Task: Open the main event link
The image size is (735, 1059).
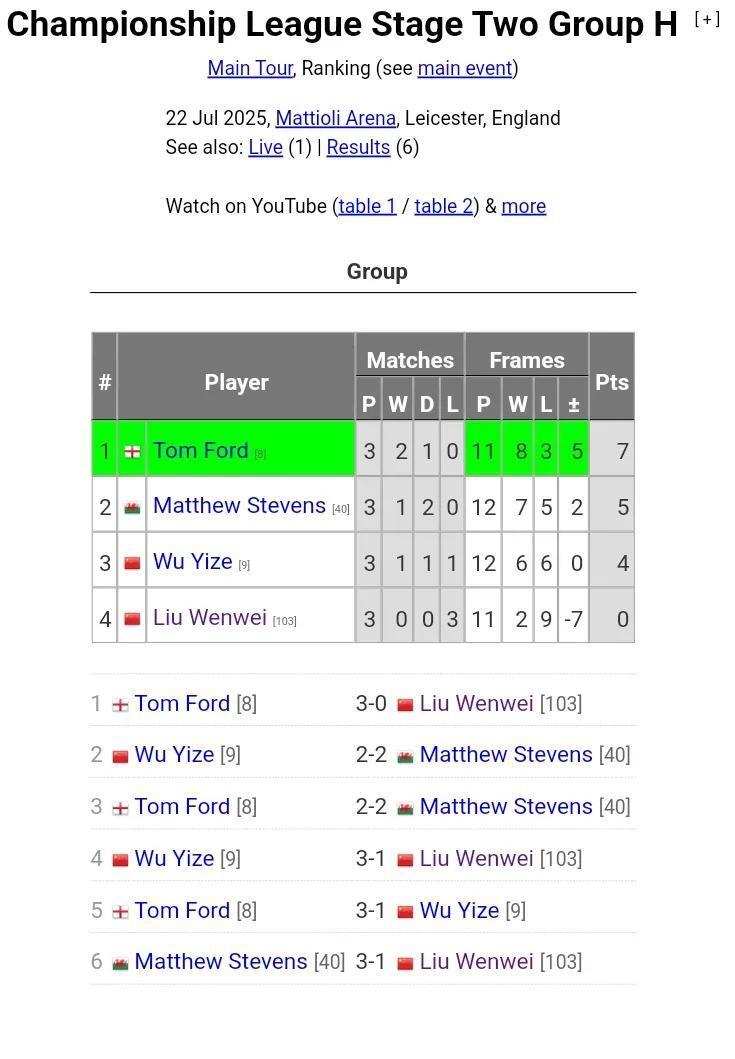Action: coord(465,68)
